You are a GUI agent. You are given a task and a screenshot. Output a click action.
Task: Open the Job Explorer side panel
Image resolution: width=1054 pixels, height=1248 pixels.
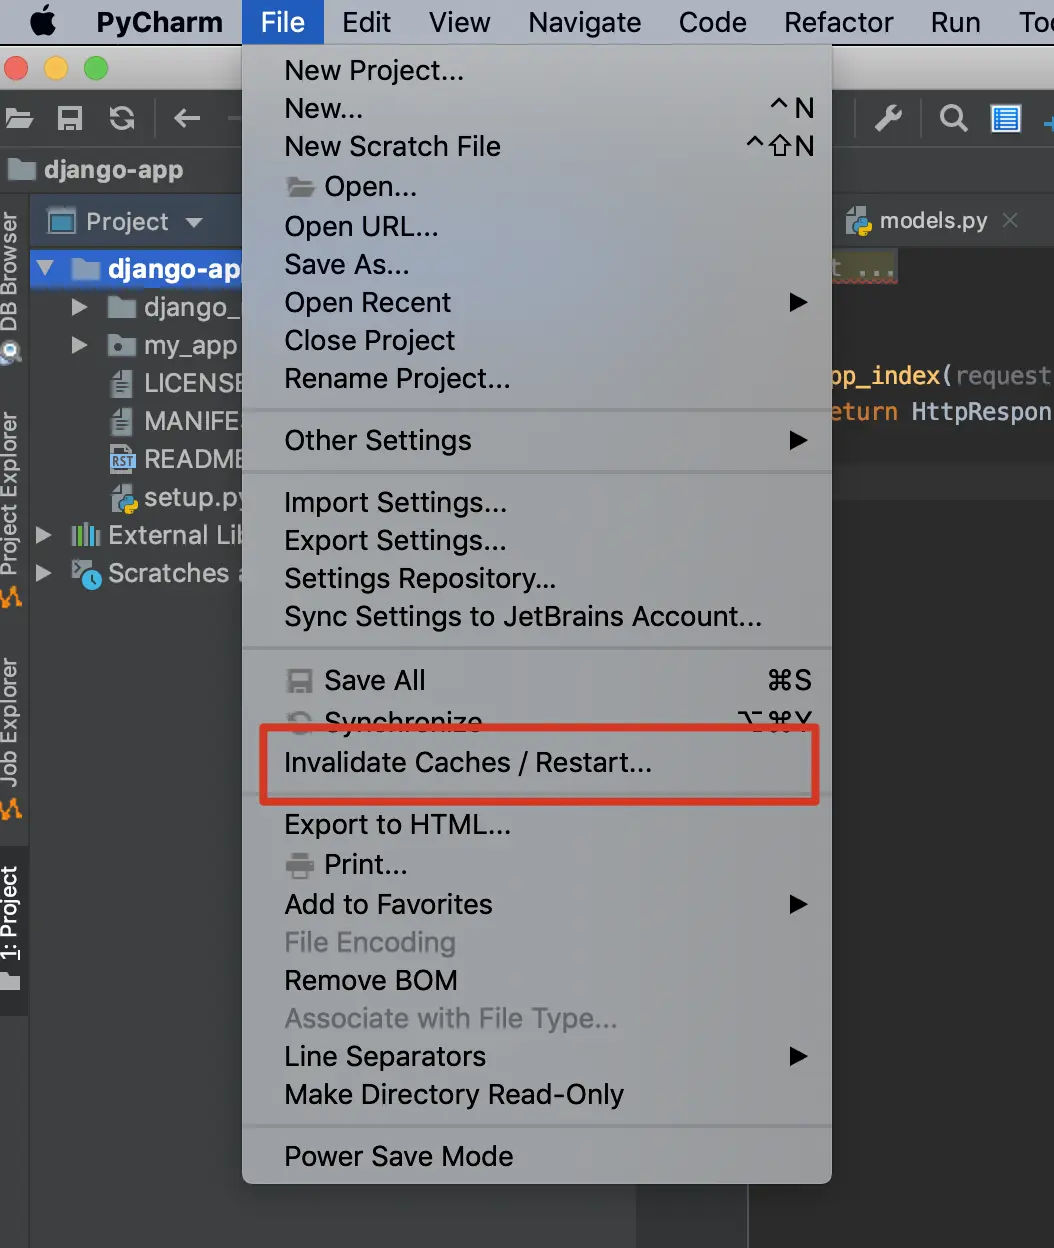pos(11,738)
